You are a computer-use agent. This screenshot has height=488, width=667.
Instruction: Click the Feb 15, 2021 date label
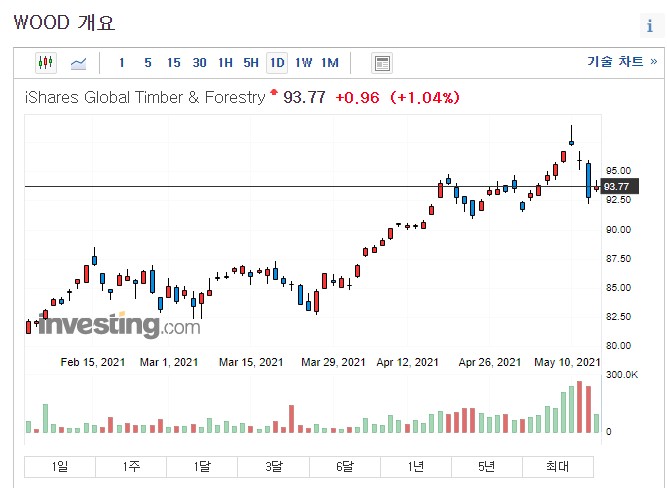tap(93, 362)
